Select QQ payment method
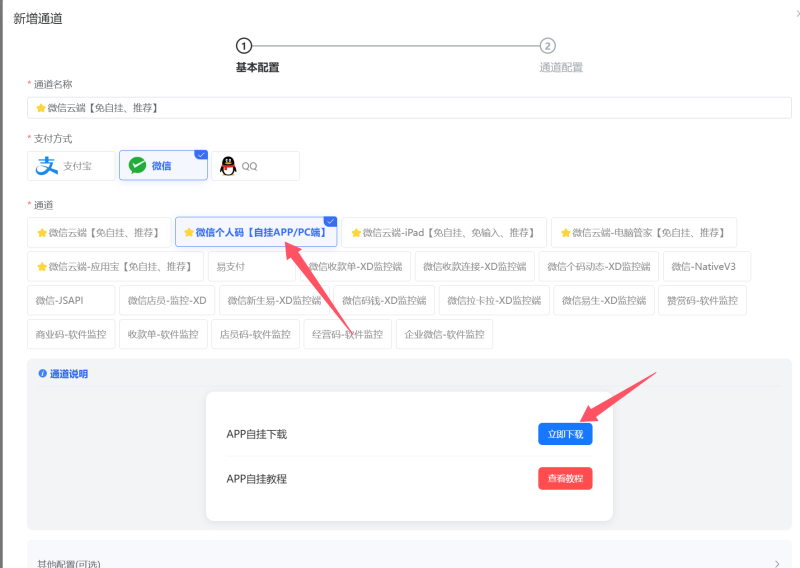Viewport: 800px width, 568px height. tap(255, 166)
